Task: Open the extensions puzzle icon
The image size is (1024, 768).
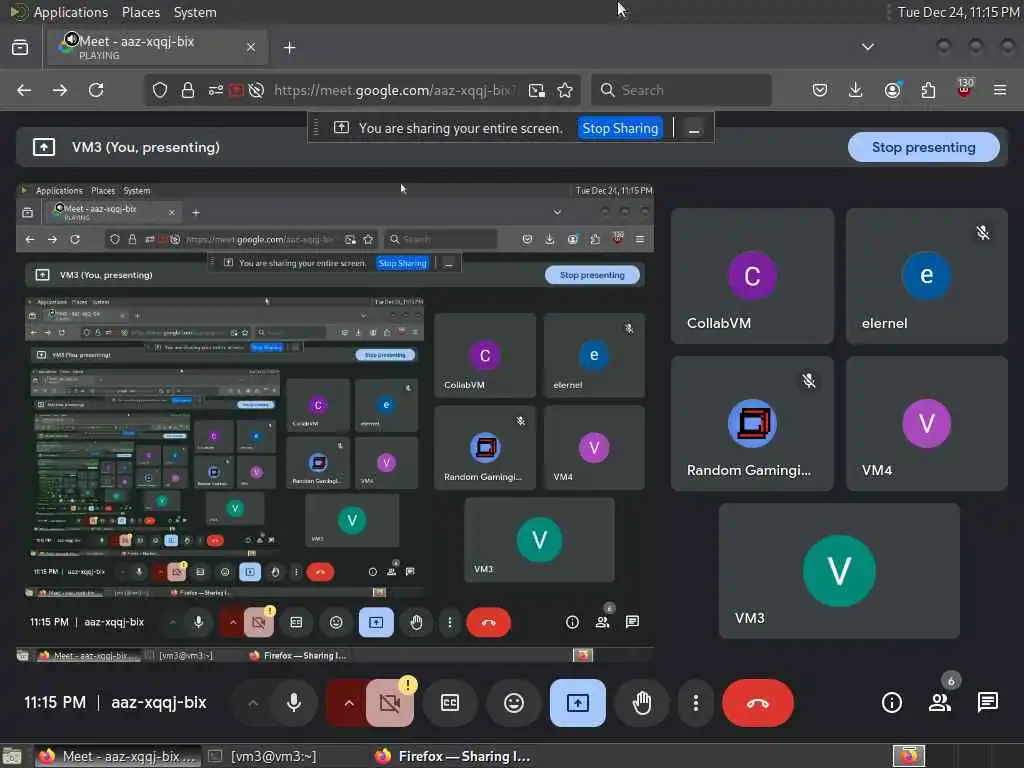Action: [x=928, y=90]
